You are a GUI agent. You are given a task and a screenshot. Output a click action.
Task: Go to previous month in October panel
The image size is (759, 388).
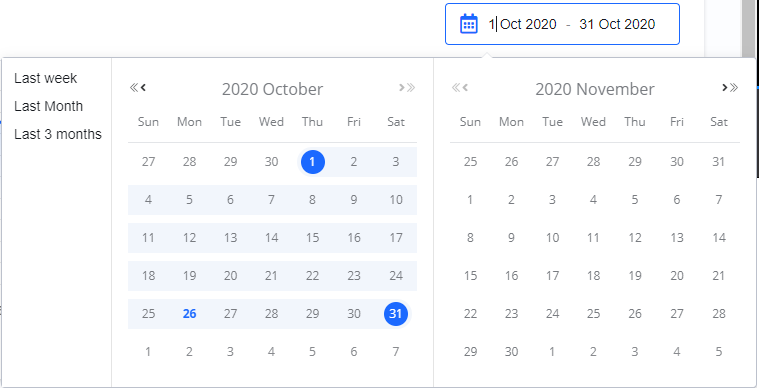(x=143, y=88)
